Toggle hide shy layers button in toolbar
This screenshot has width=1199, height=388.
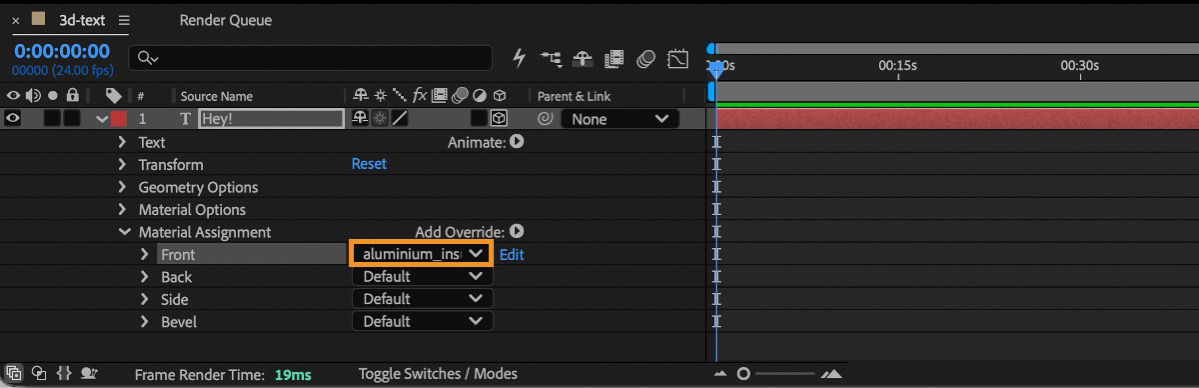click(x=583, y=58)
